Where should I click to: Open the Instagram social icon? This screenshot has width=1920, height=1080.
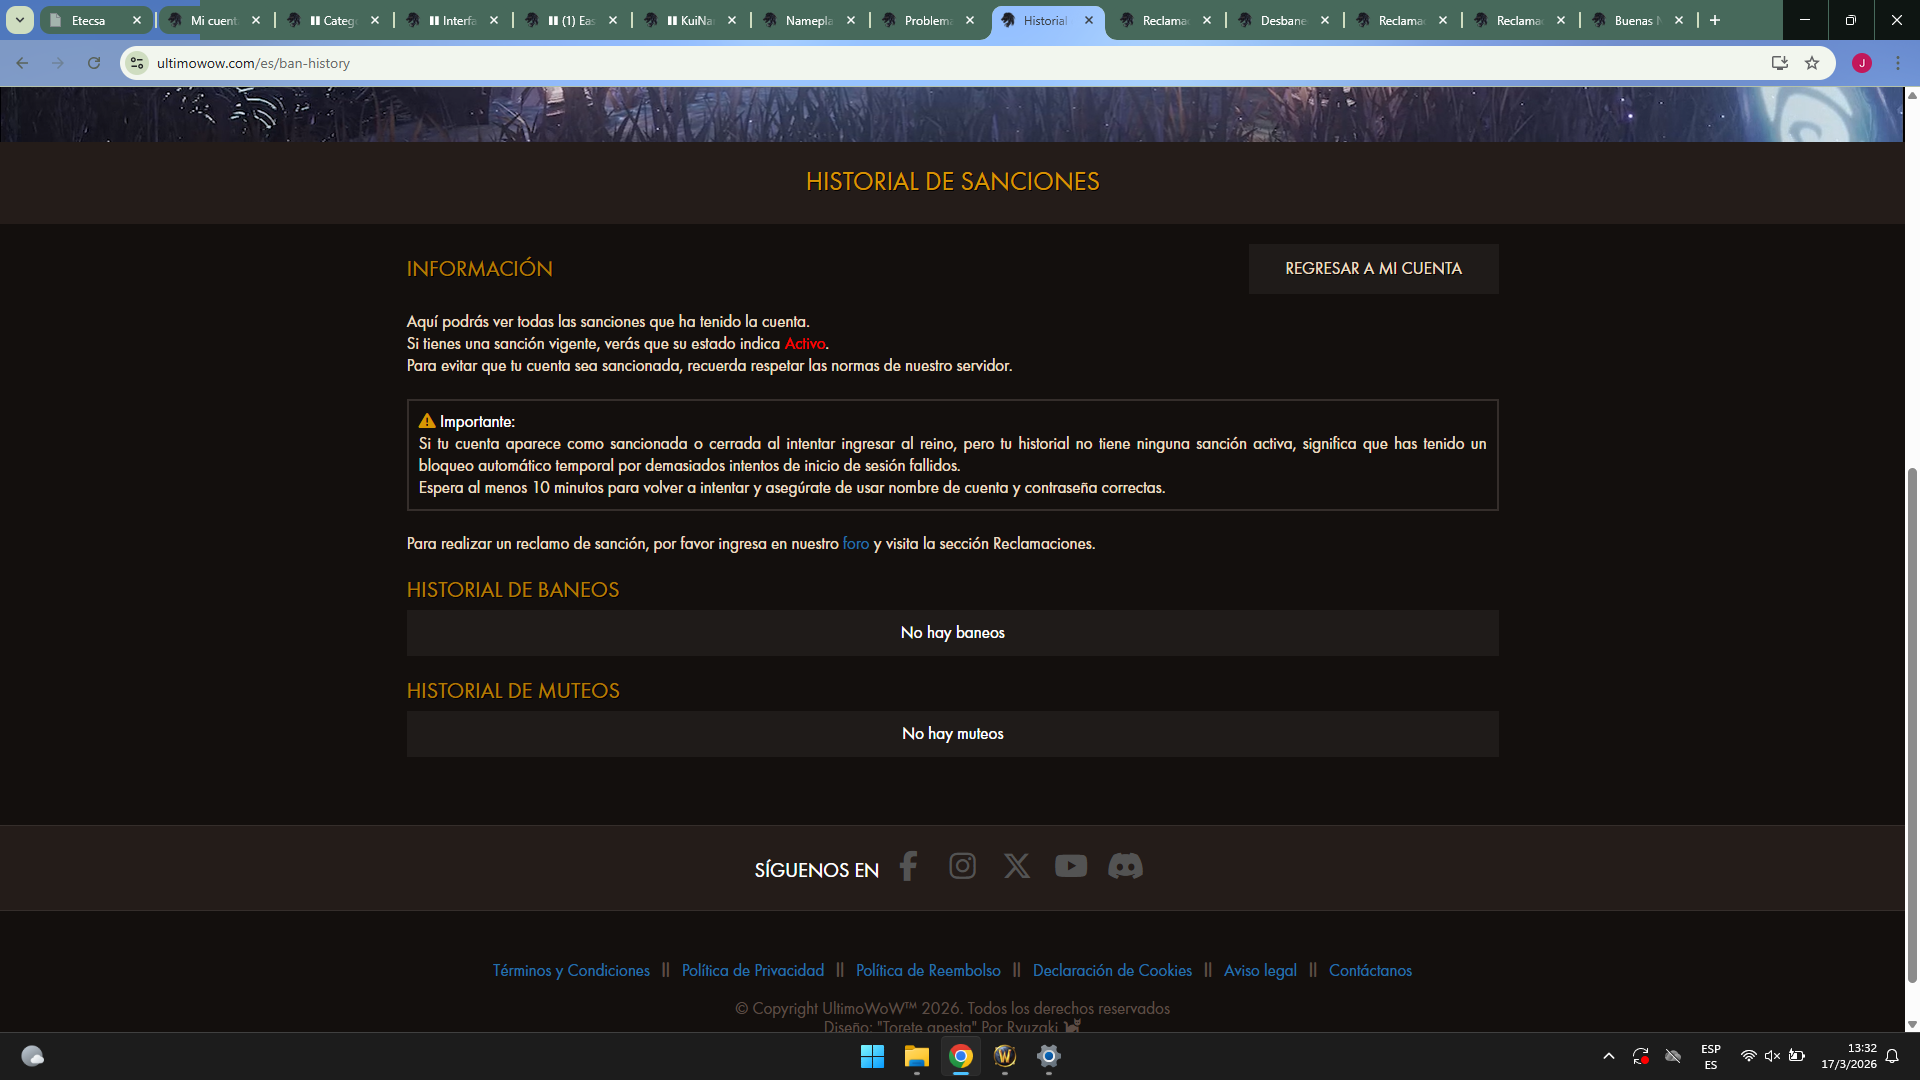coord(962,866)
